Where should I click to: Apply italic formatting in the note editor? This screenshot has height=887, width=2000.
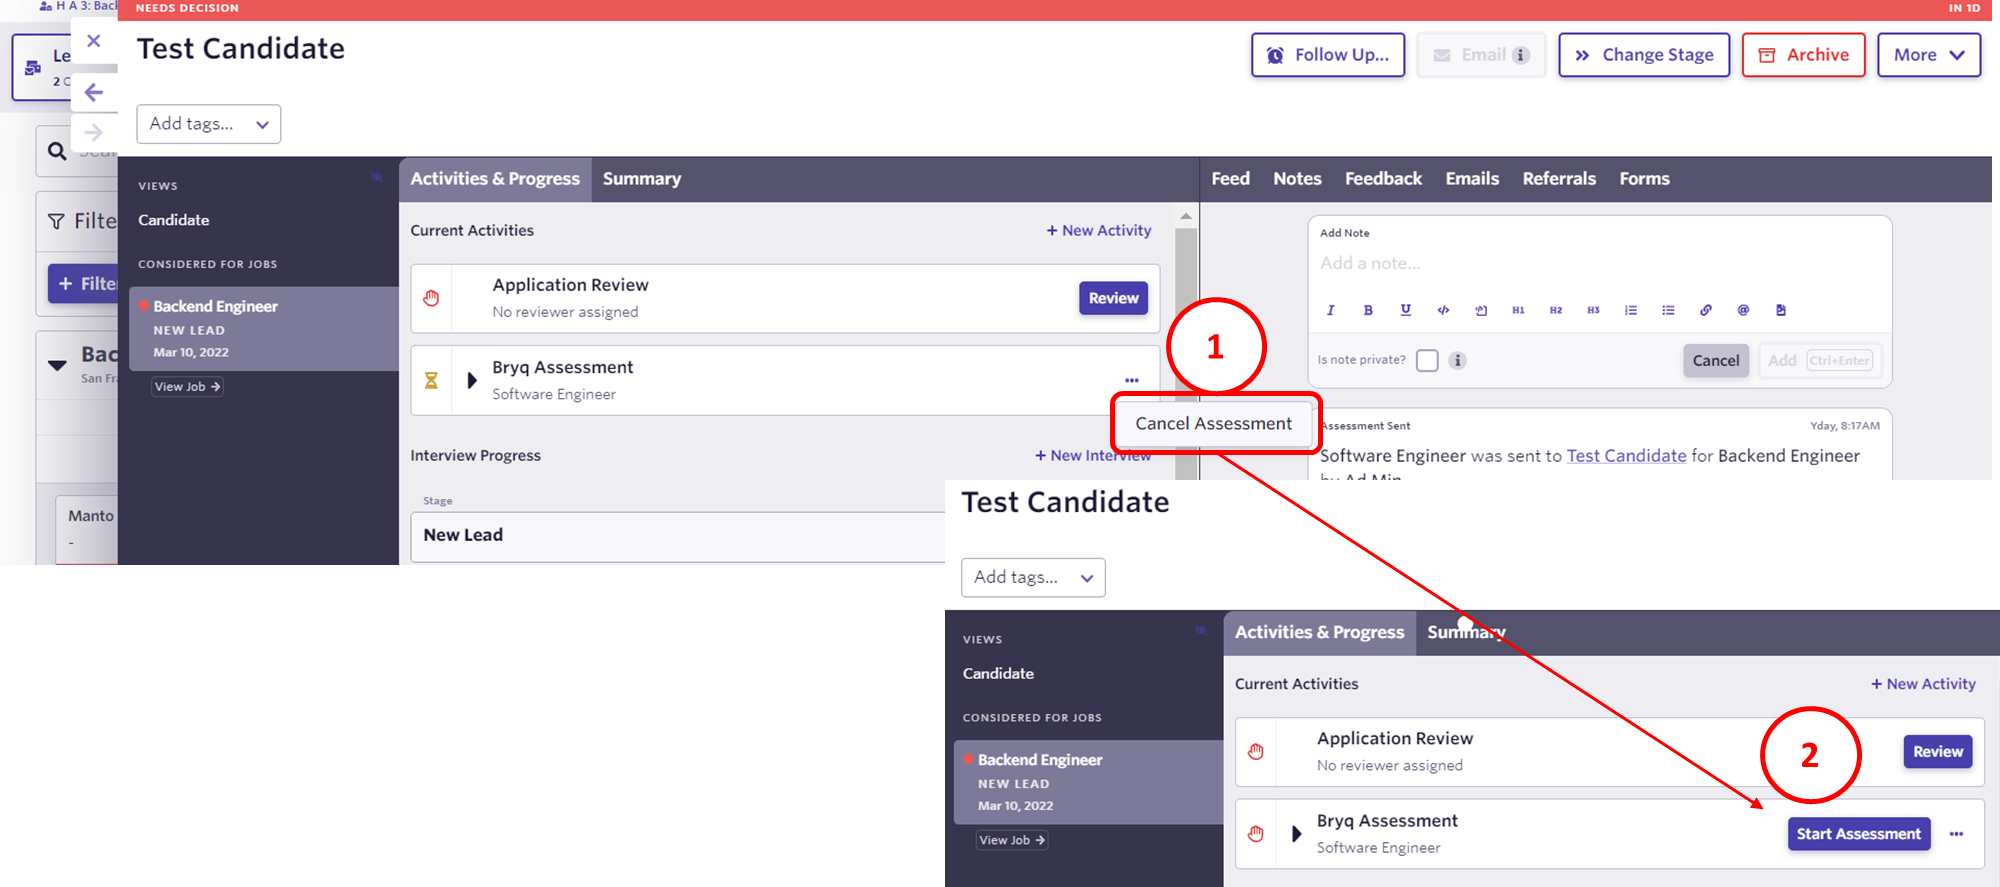(1330, 310)
